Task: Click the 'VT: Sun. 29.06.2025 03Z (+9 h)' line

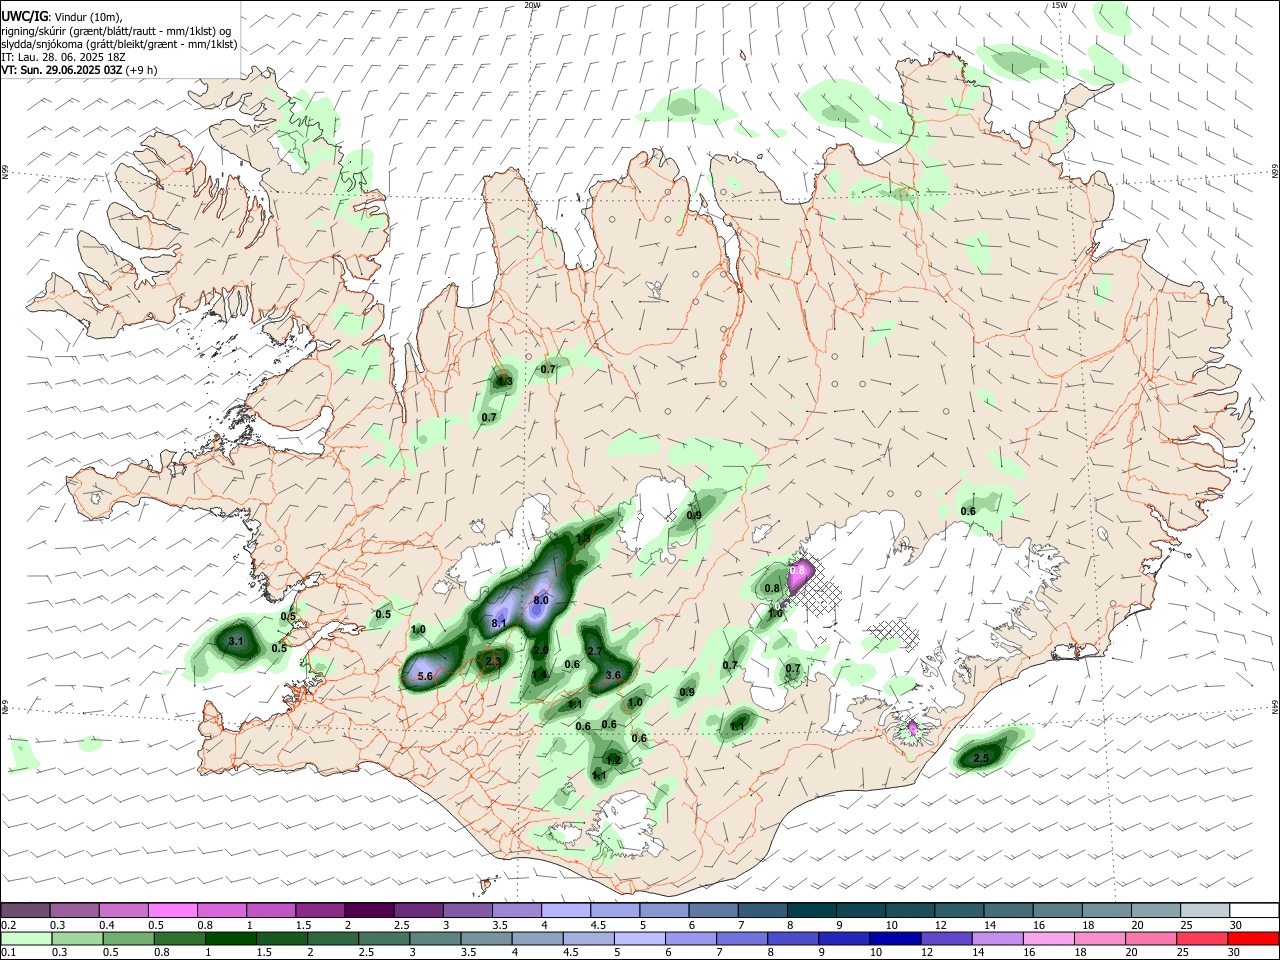Action: pyautogui.click(x=79, y=70)
